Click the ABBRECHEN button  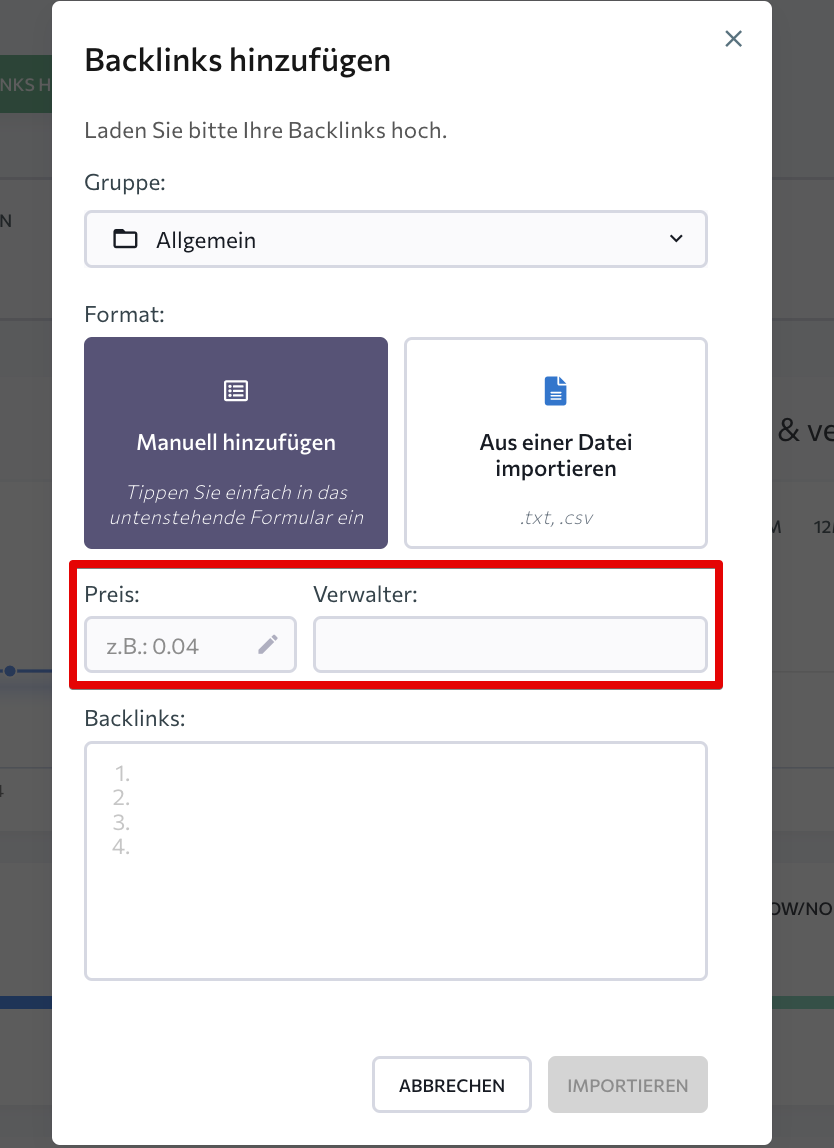452,1085
